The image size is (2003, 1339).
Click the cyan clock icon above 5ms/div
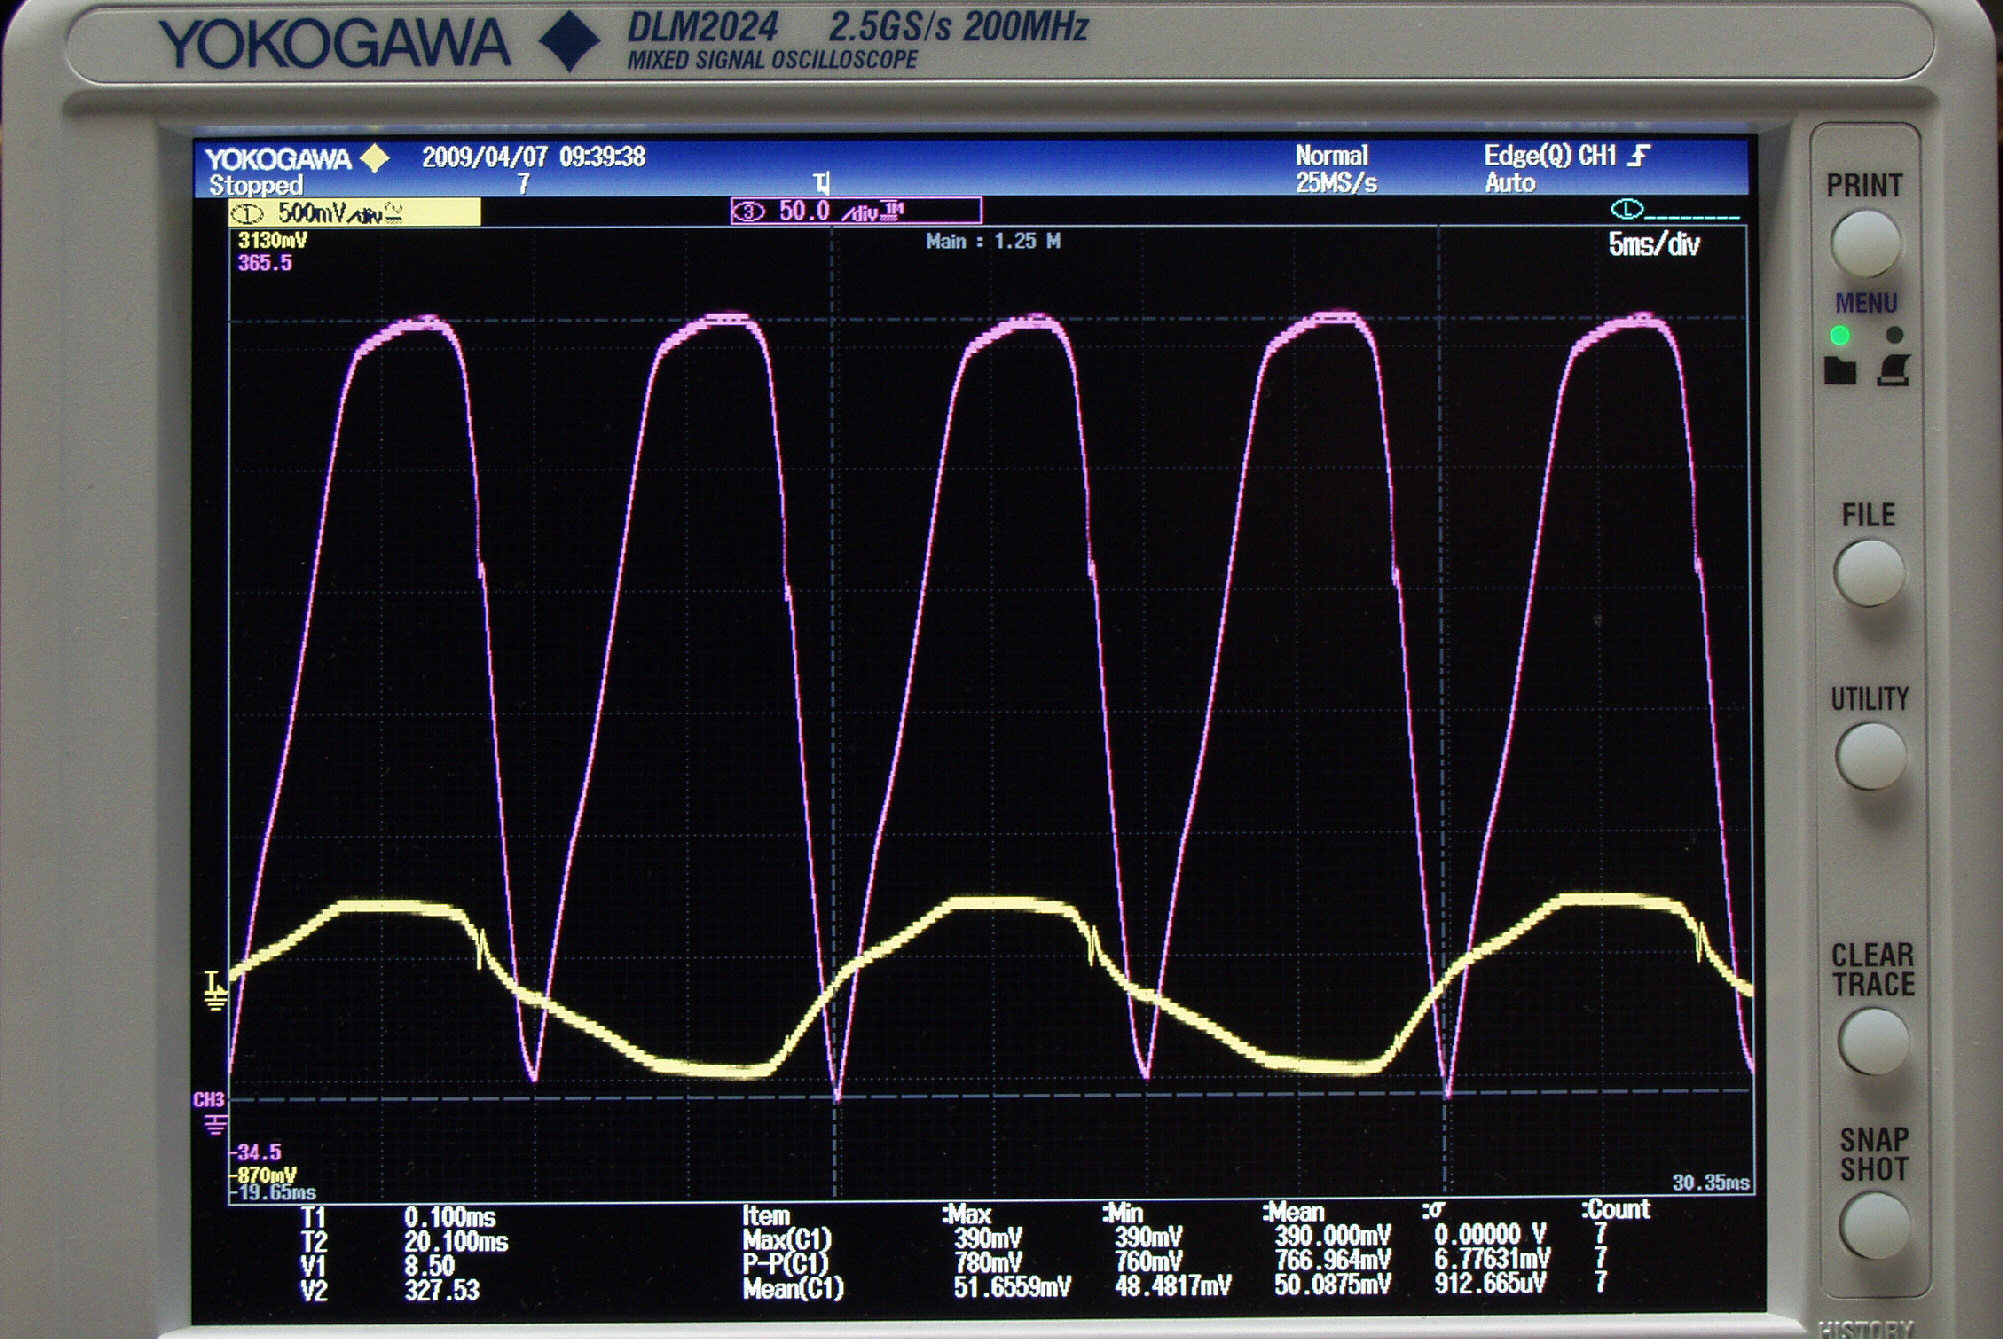point(1627,209)
